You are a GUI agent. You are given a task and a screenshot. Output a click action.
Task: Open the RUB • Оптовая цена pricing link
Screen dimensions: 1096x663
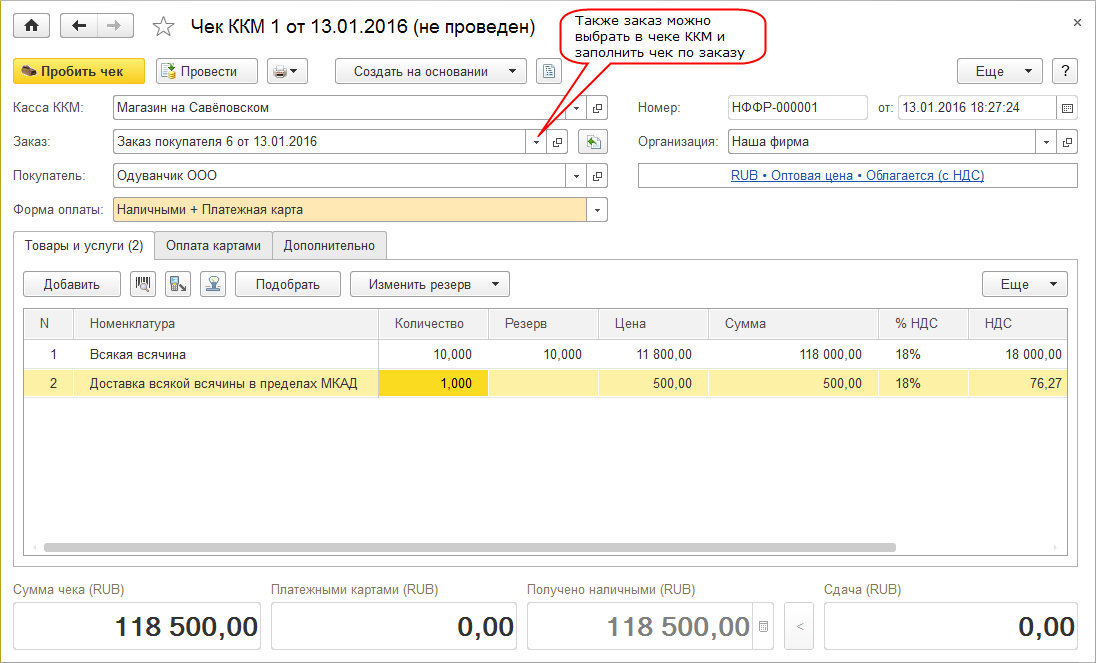[x=857, y=175]
